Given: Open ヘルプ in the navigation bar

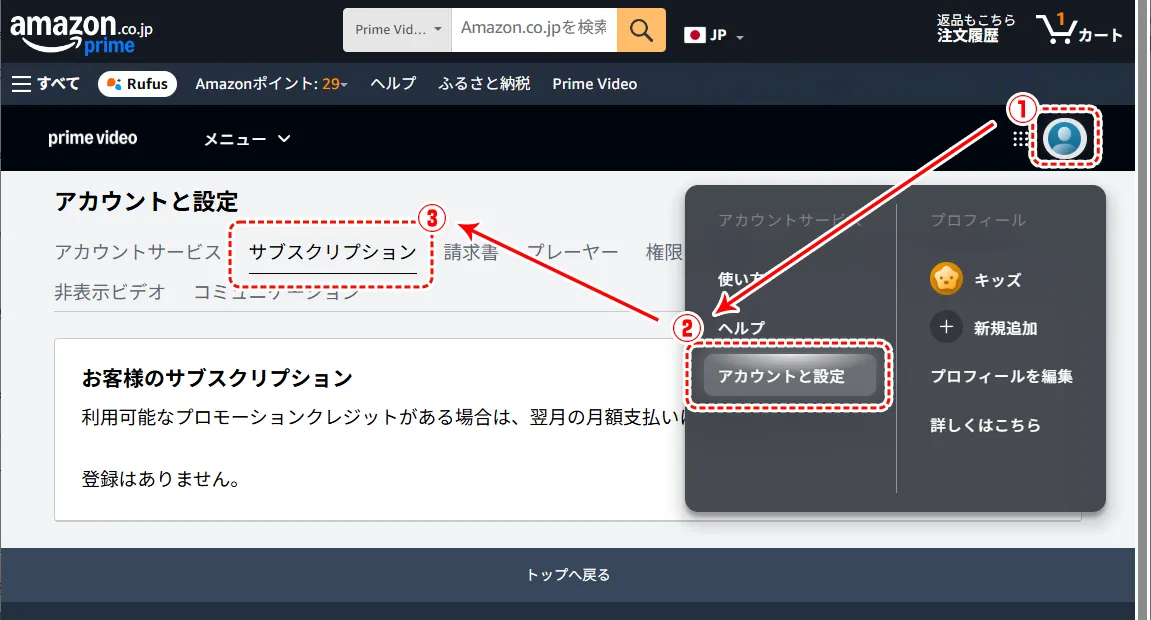Looking at the screenshot, I should point(393,84).
